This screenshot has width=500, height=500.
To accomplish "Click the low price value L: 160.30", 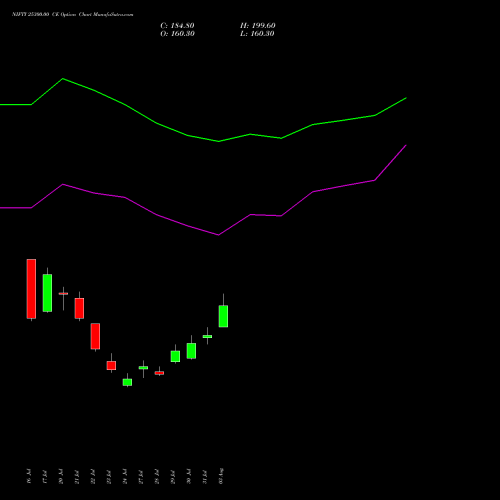I will 257,34.
